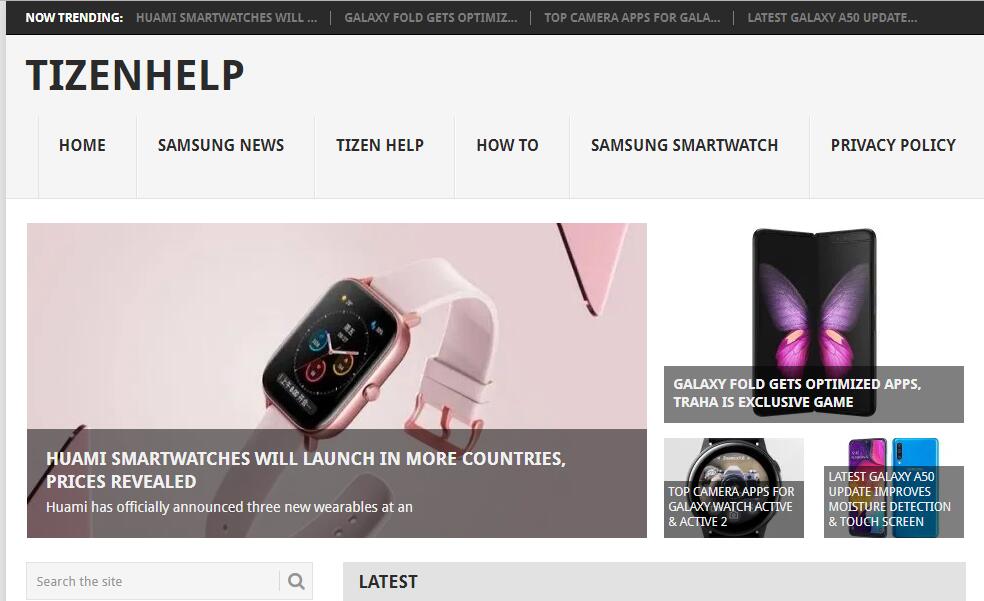Open trending link Huami Smartwatches Will
Image resolution: width=984 pixels, height=601 pixels.
point(227,18)
